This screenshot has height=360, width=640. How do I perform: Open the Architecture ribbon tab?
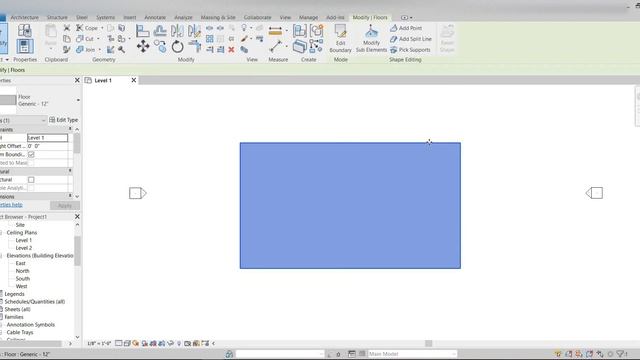click(x=24, y=18)
